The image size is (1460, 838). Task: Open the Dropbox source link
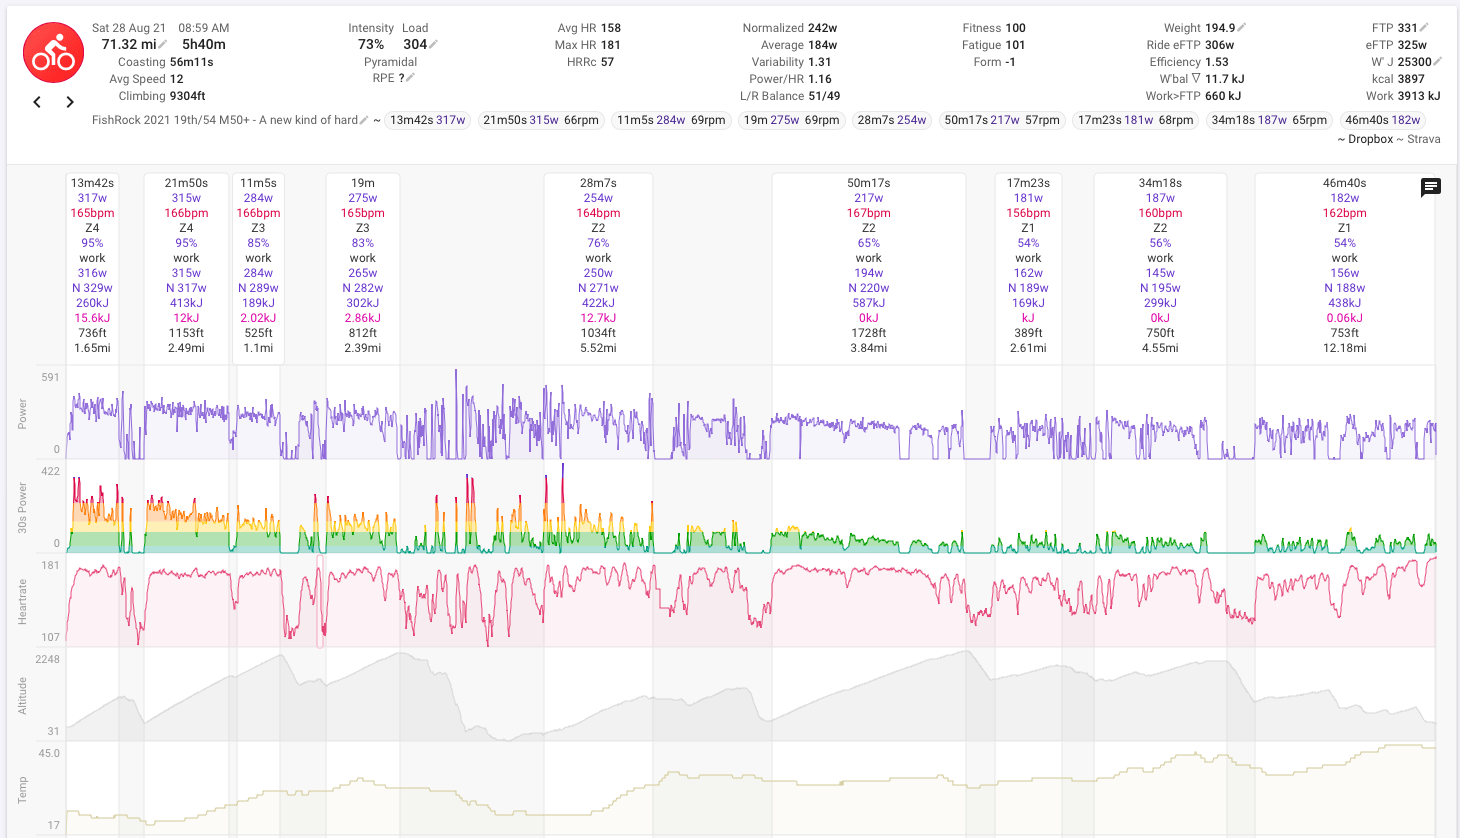[1370, 139]
